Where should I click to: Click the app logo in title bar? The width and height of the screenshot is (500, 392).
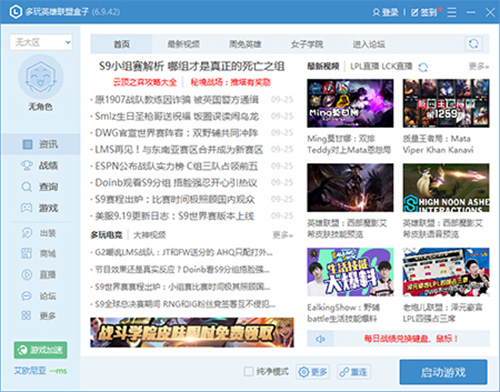tap(15, 12)
